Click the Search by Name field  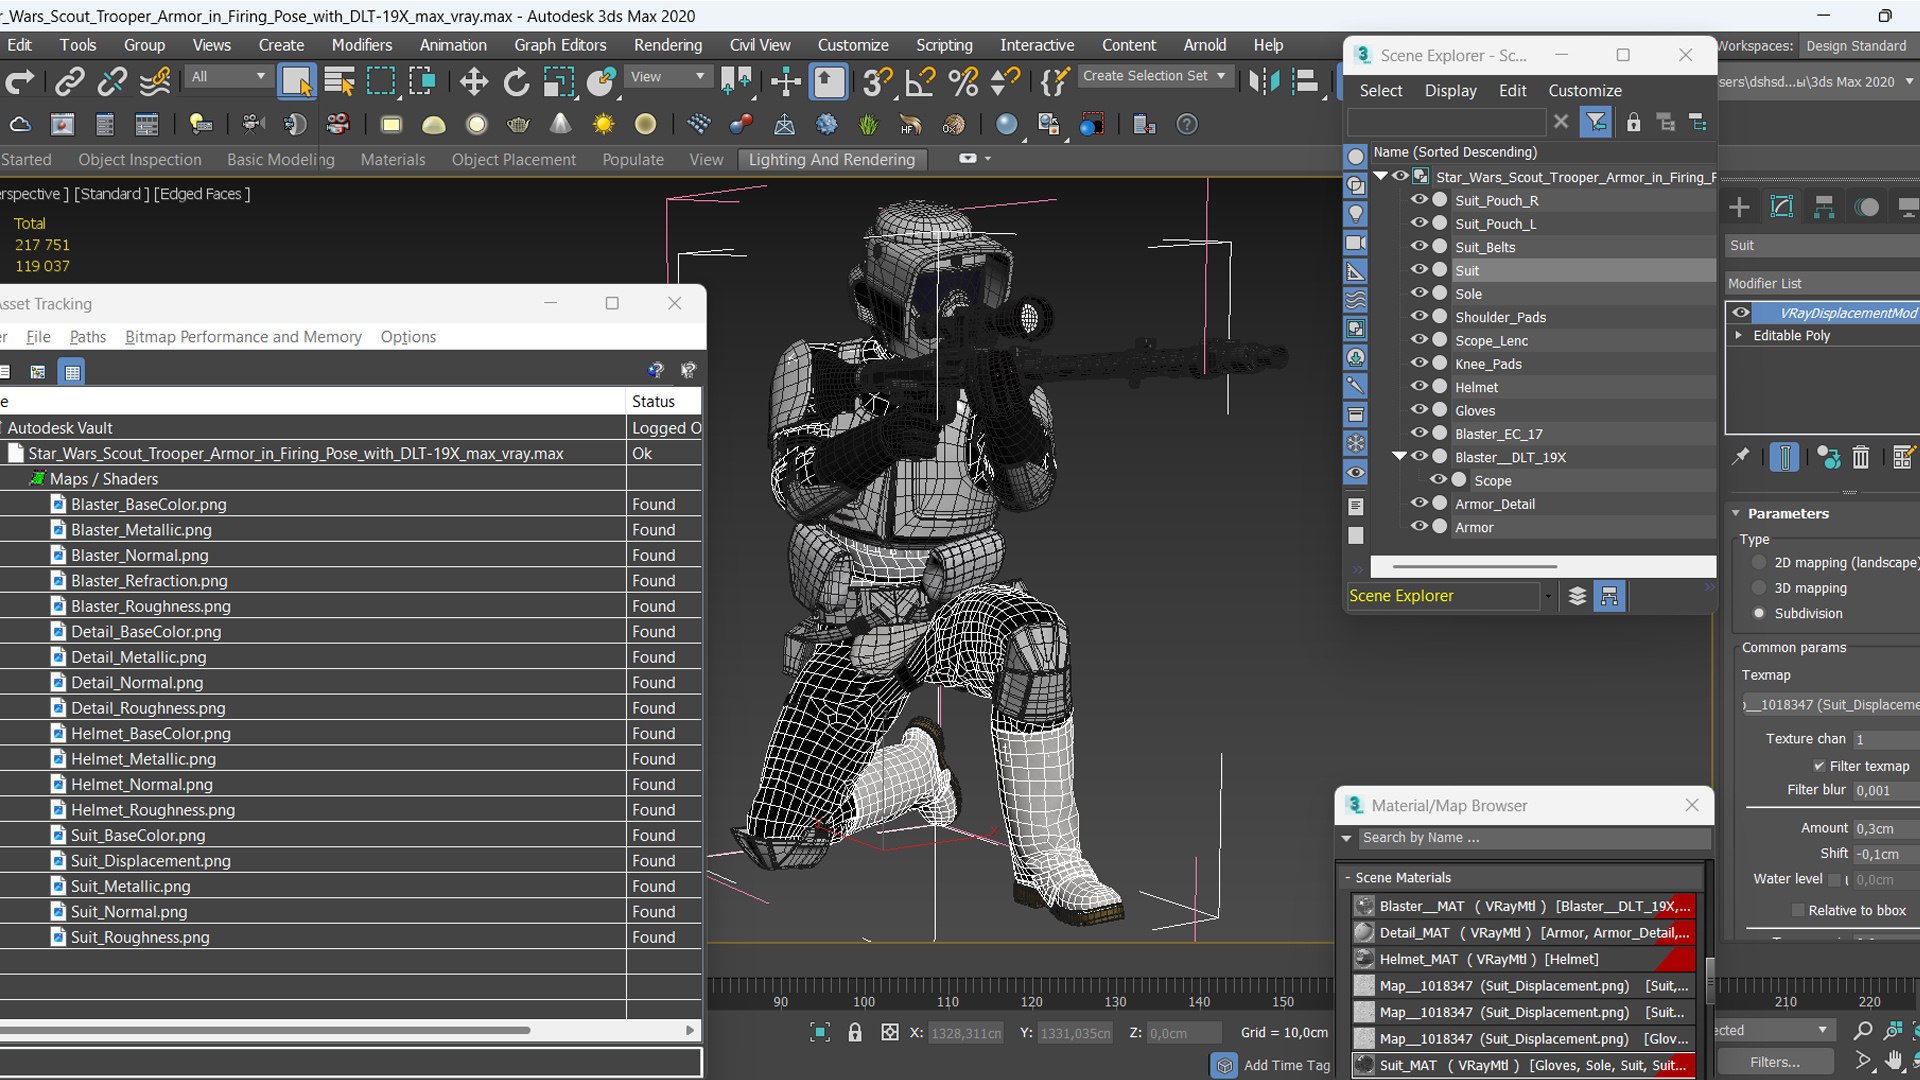(1533, 838)
